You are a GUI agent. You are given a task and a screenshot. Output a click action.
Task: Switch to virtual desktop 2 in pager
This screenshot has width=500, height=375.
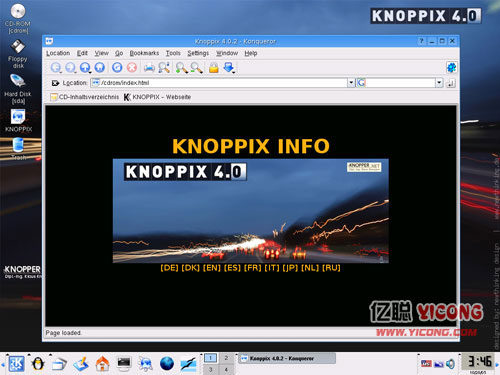click(x=226, y=358)
